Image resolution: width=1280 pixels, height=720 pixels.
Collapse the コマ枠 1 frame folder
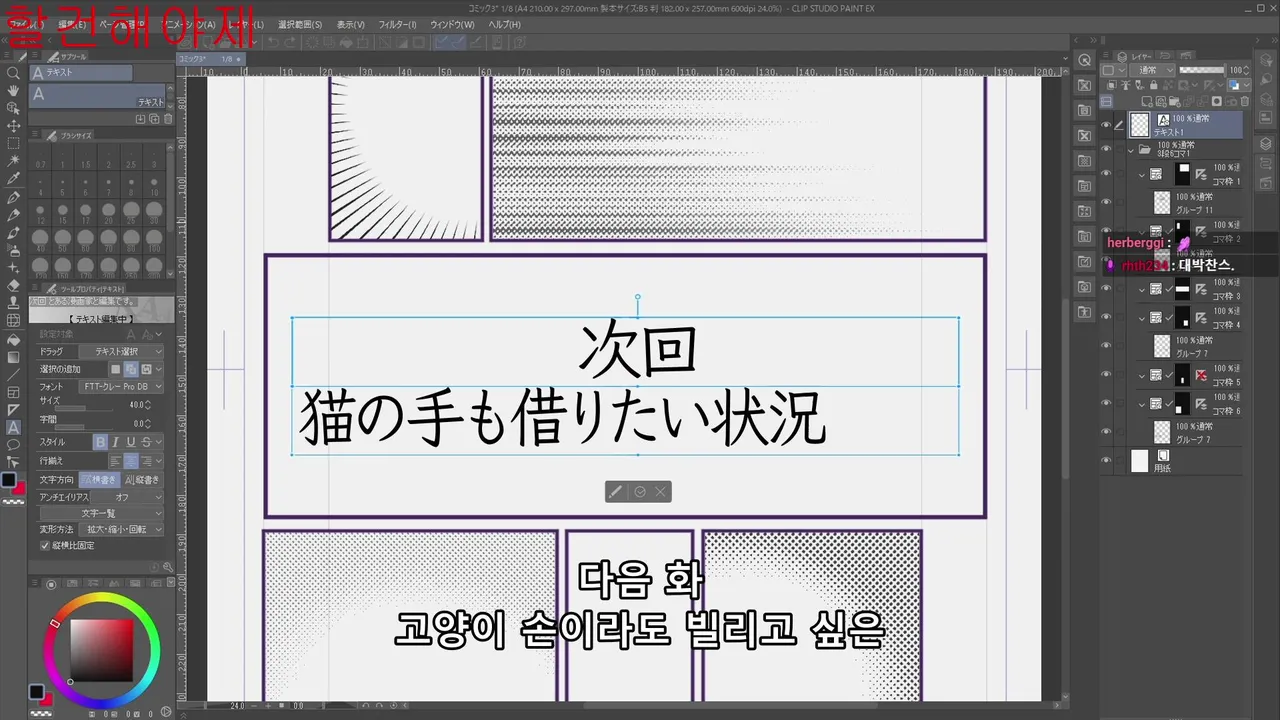click(x=1142, y=174)
